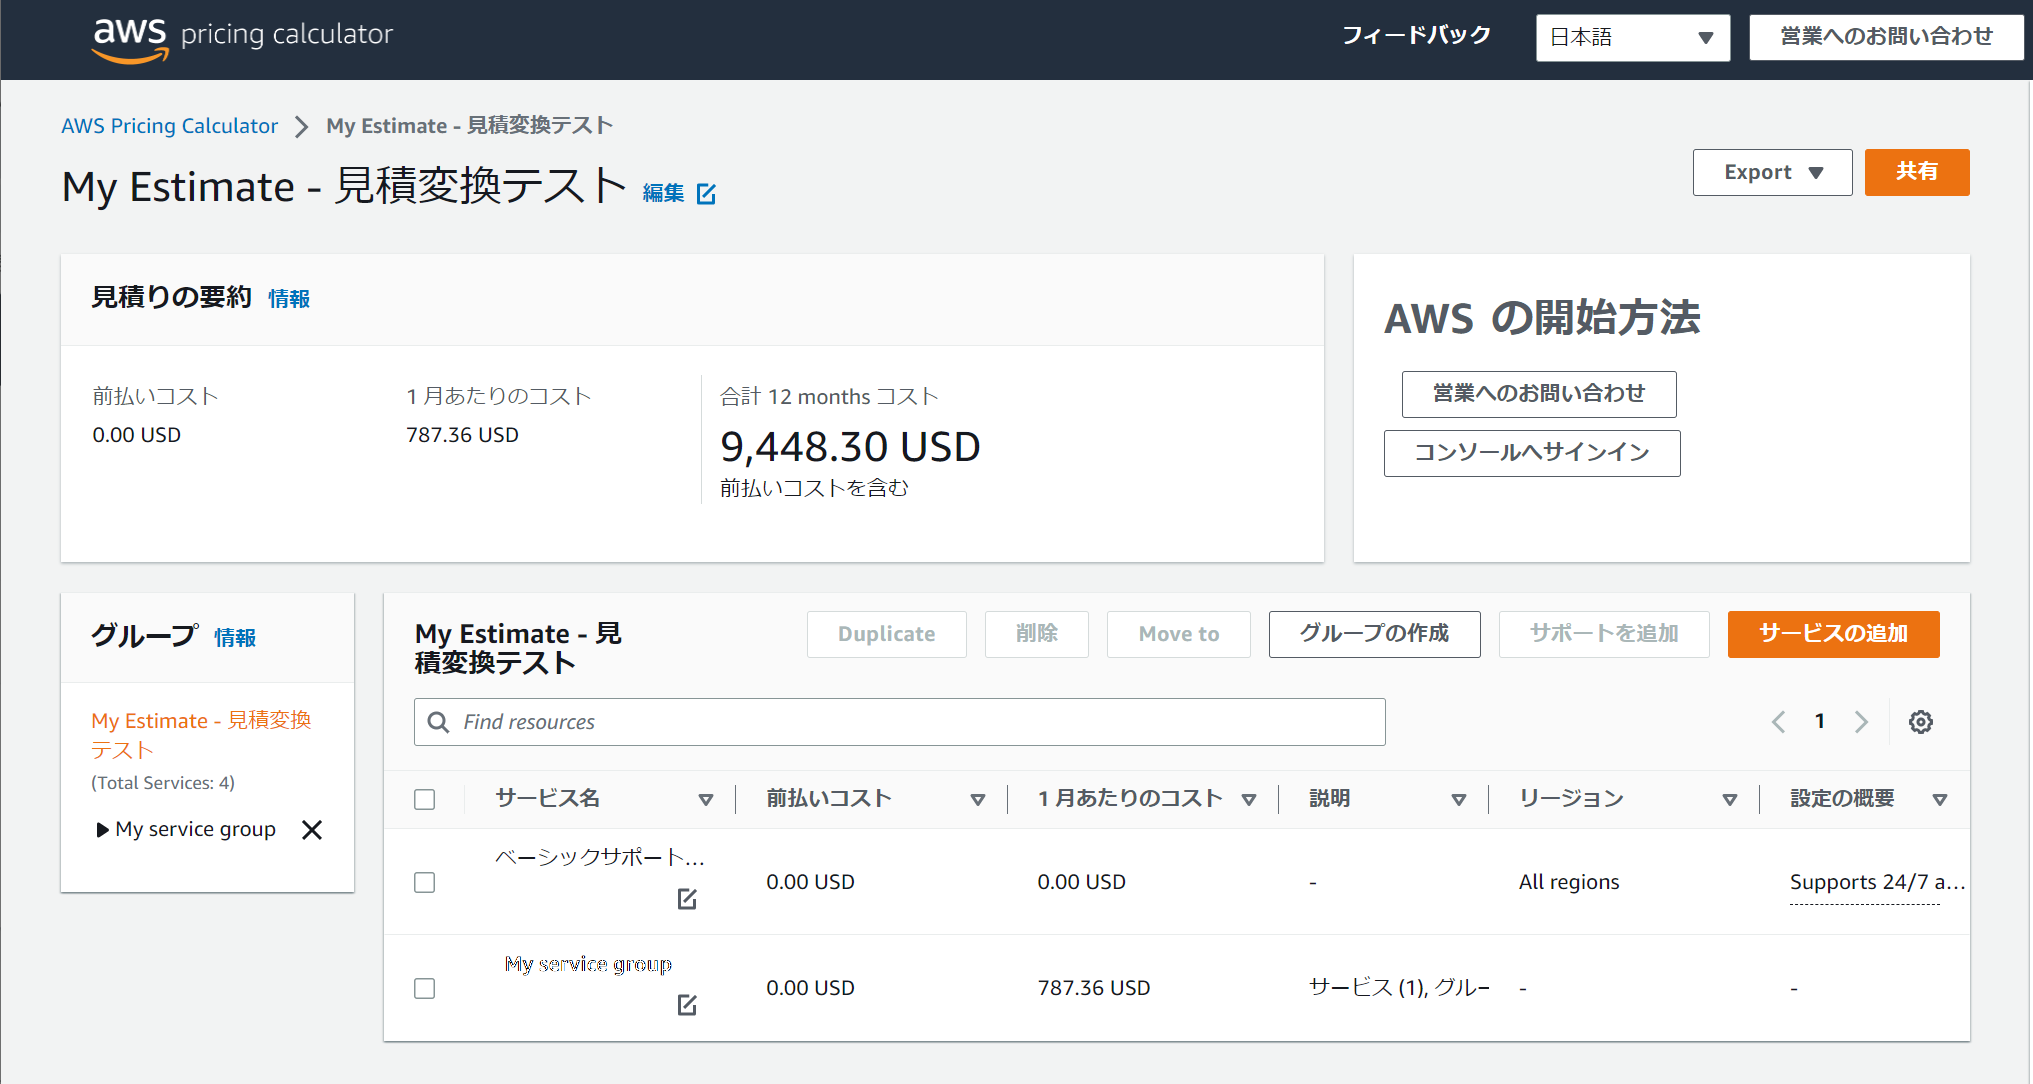Image resolution: width=2033 pixels, height=1084 pixels.
Task: Go to next page of resources
Action: click(x=1861, y=722)
